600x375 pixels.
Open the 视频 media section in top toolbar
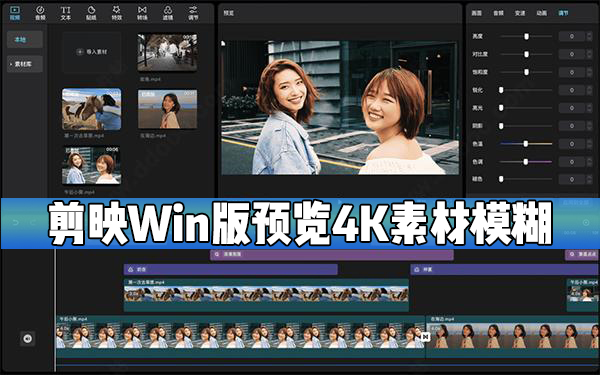(x=15, y=13)
